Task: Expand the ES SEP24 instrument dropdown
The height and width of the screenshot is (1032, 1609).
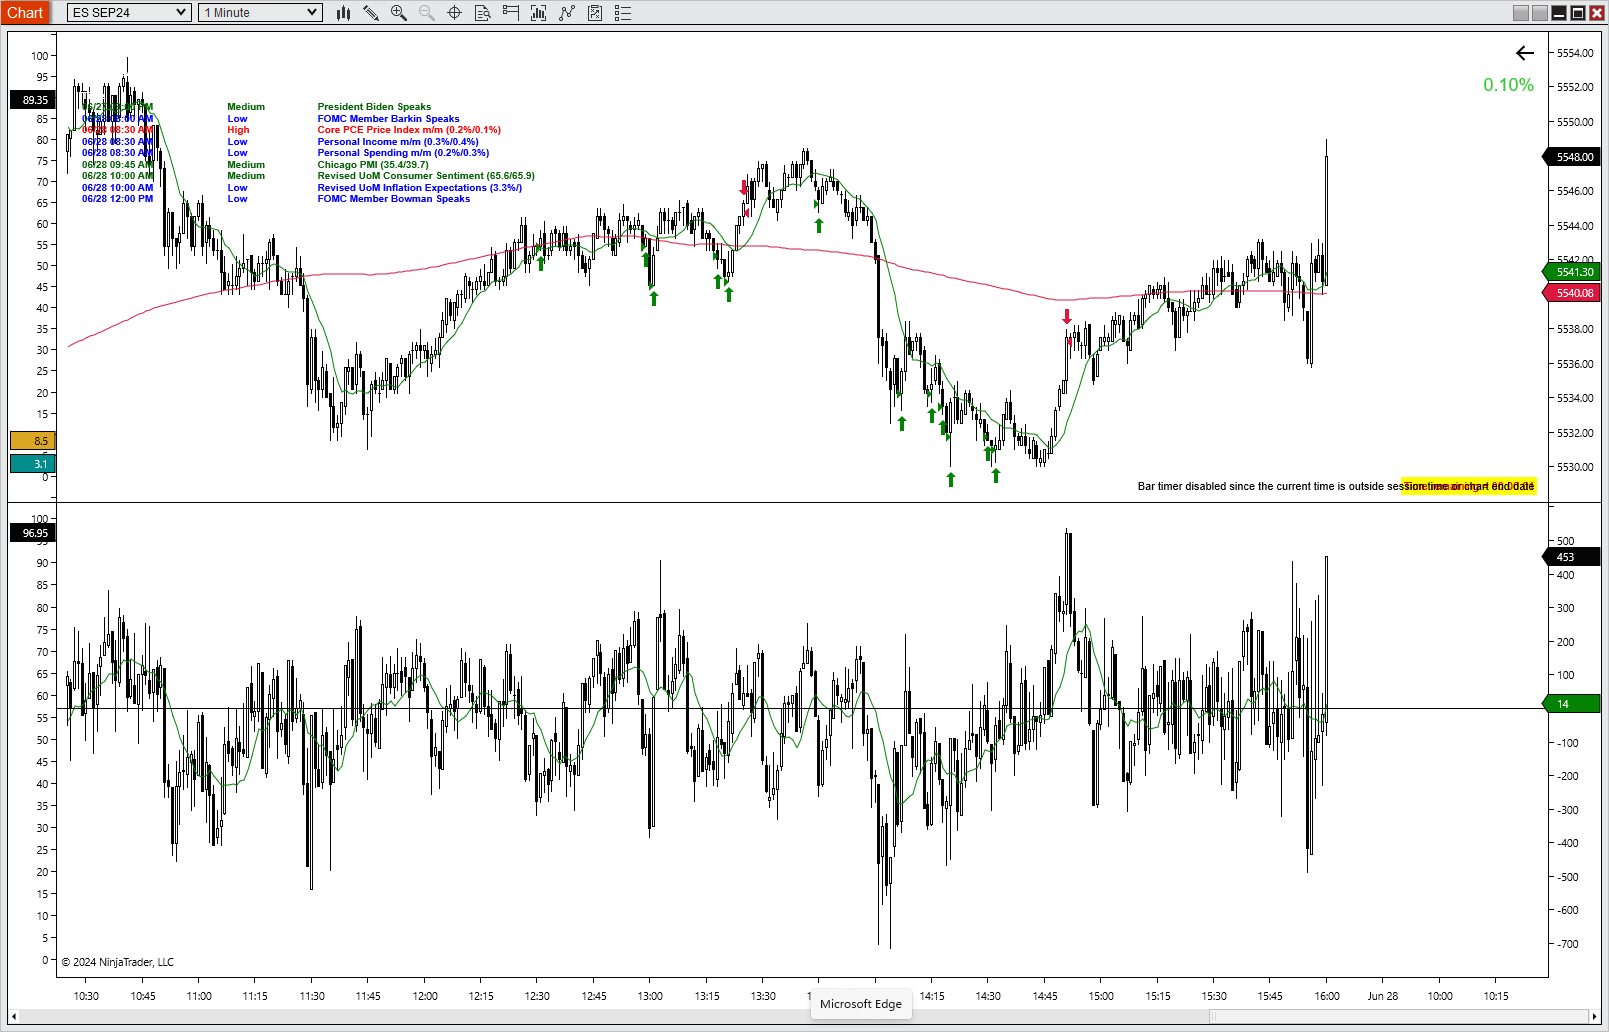Action: pyautogui.click(x=129, y=13)
